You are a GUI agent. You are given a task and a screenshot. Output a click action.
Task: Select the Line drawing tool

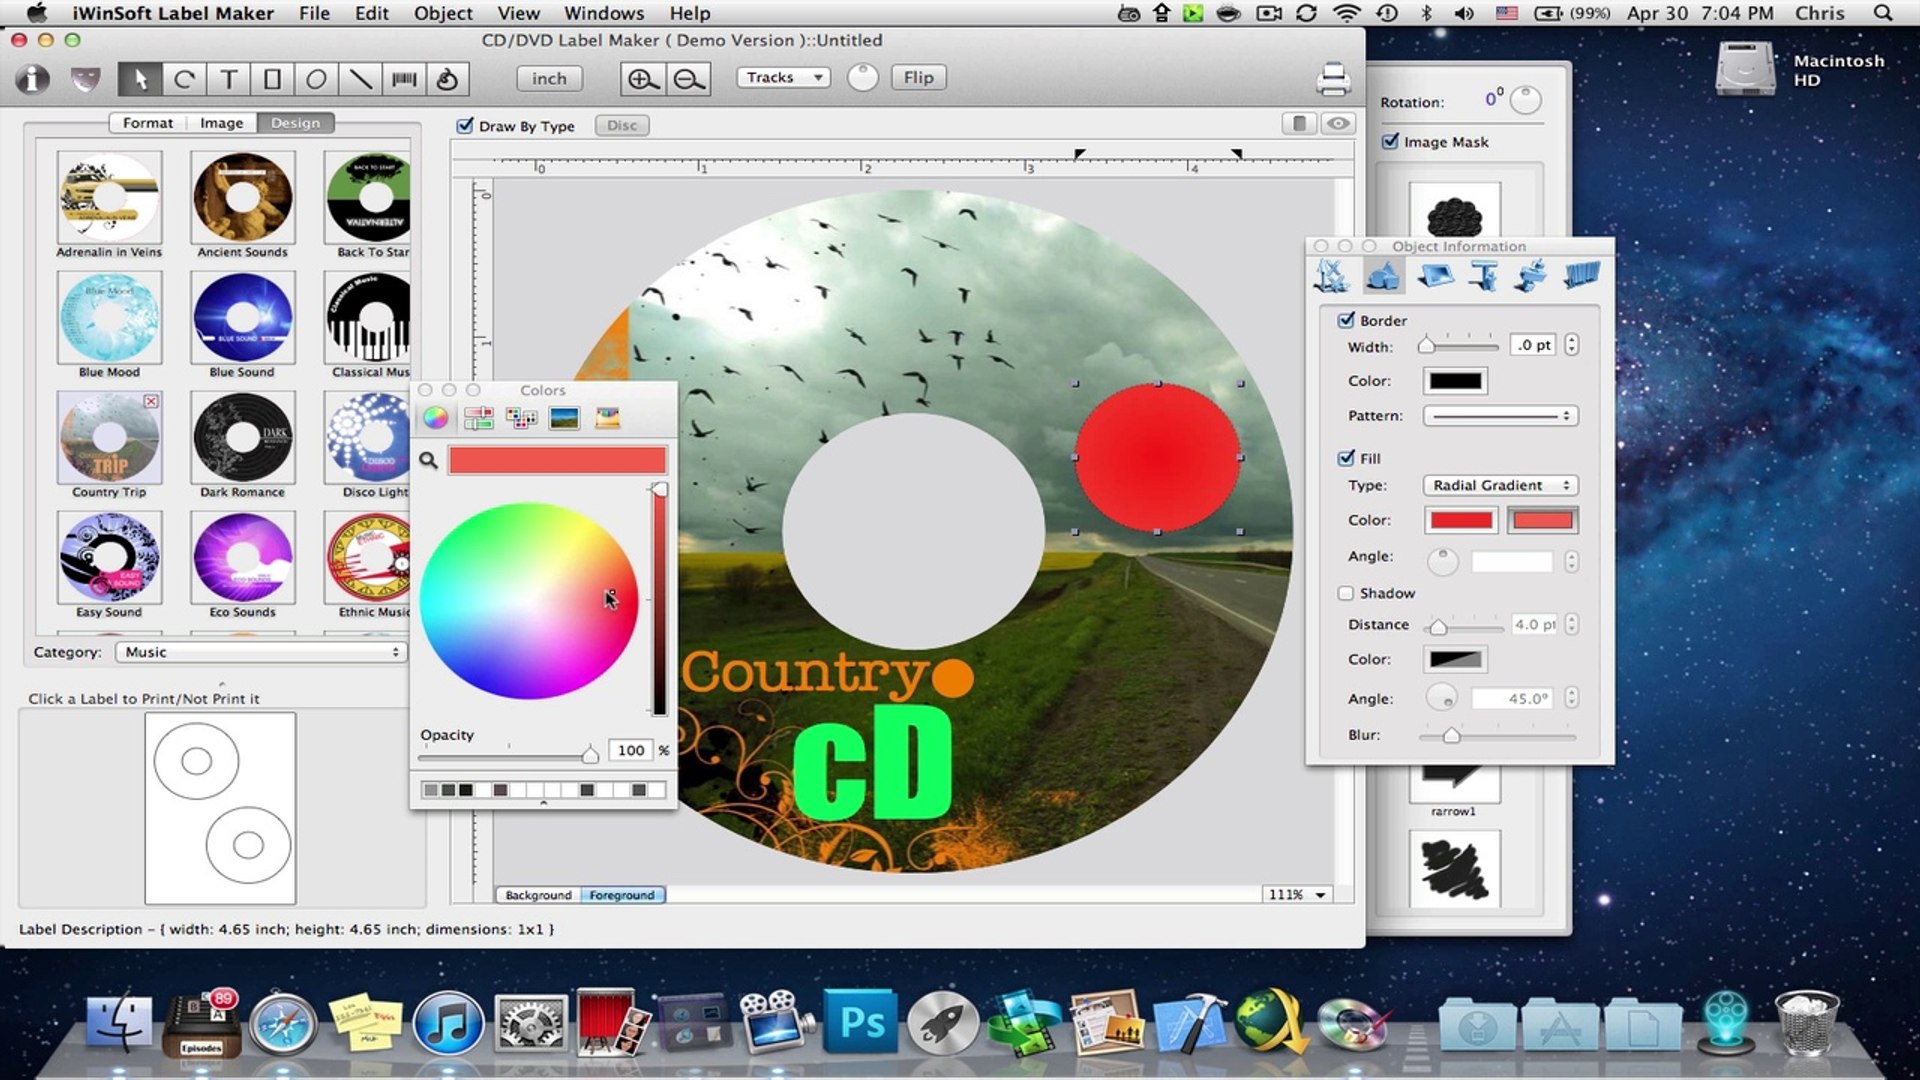click(360, 79)
